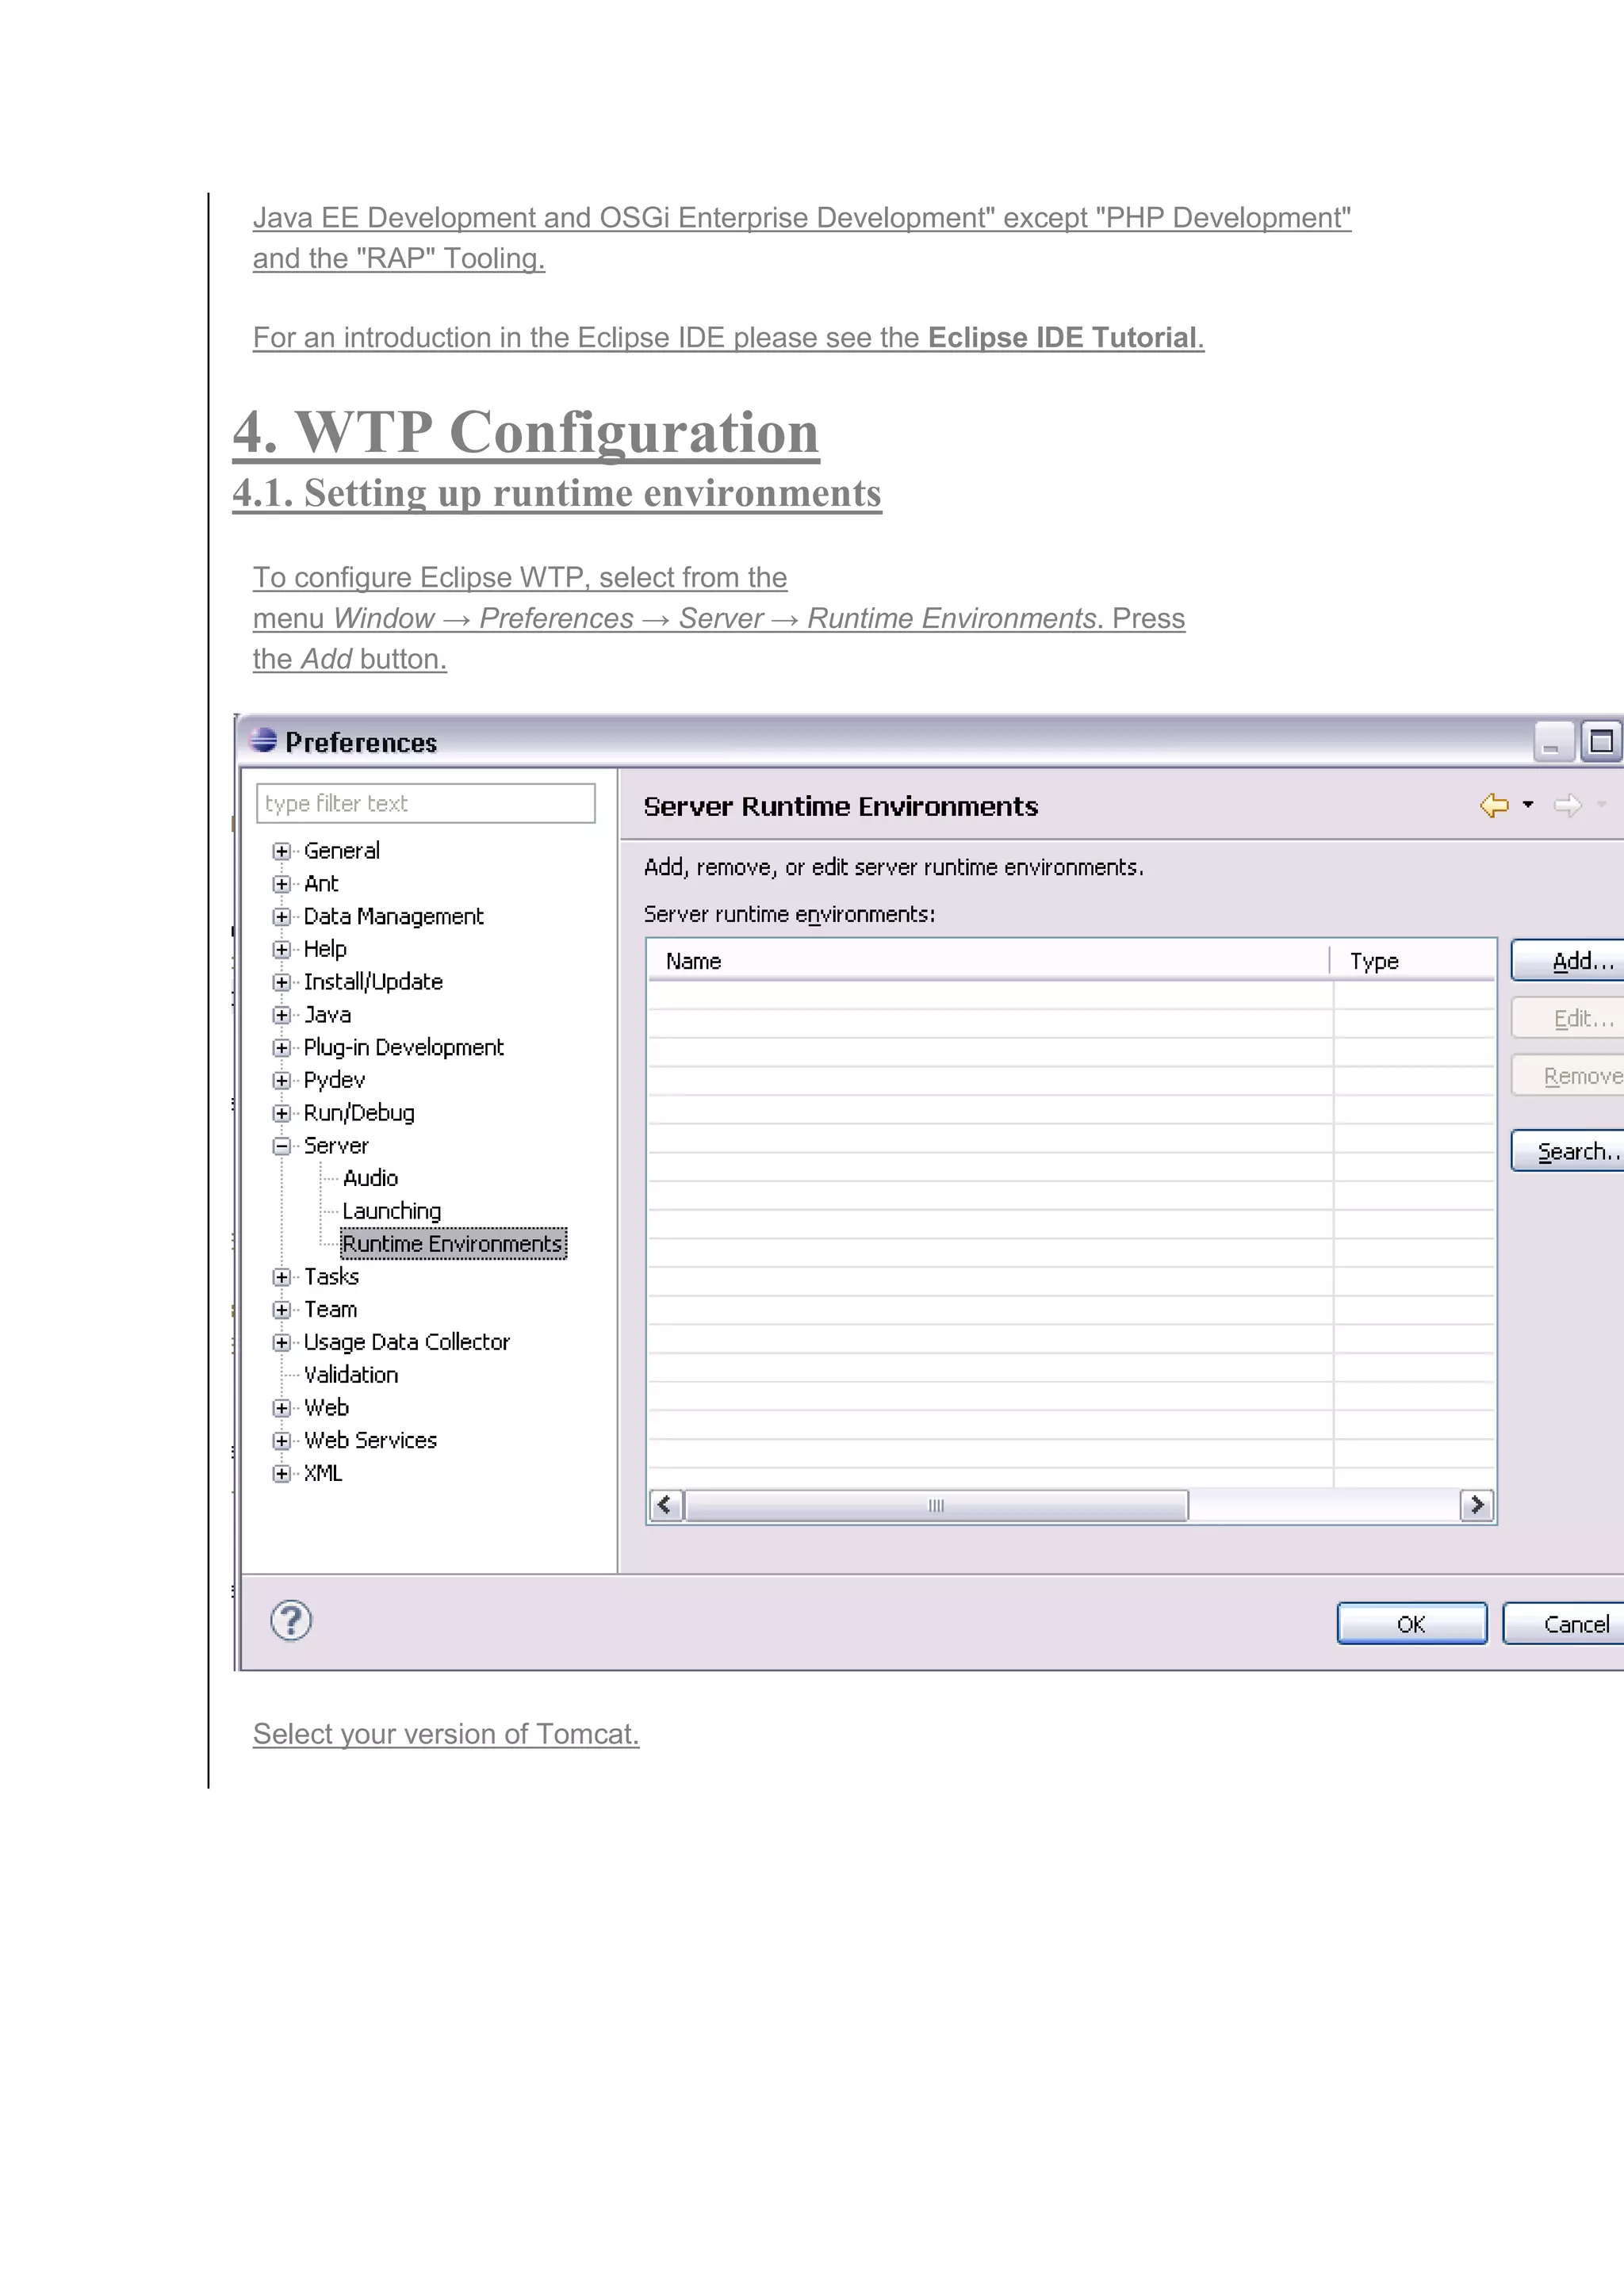Click the yellow back navigation arrow
Screen dimensions: 1624x2296
pyautogui.click(x=1493, y=805)
